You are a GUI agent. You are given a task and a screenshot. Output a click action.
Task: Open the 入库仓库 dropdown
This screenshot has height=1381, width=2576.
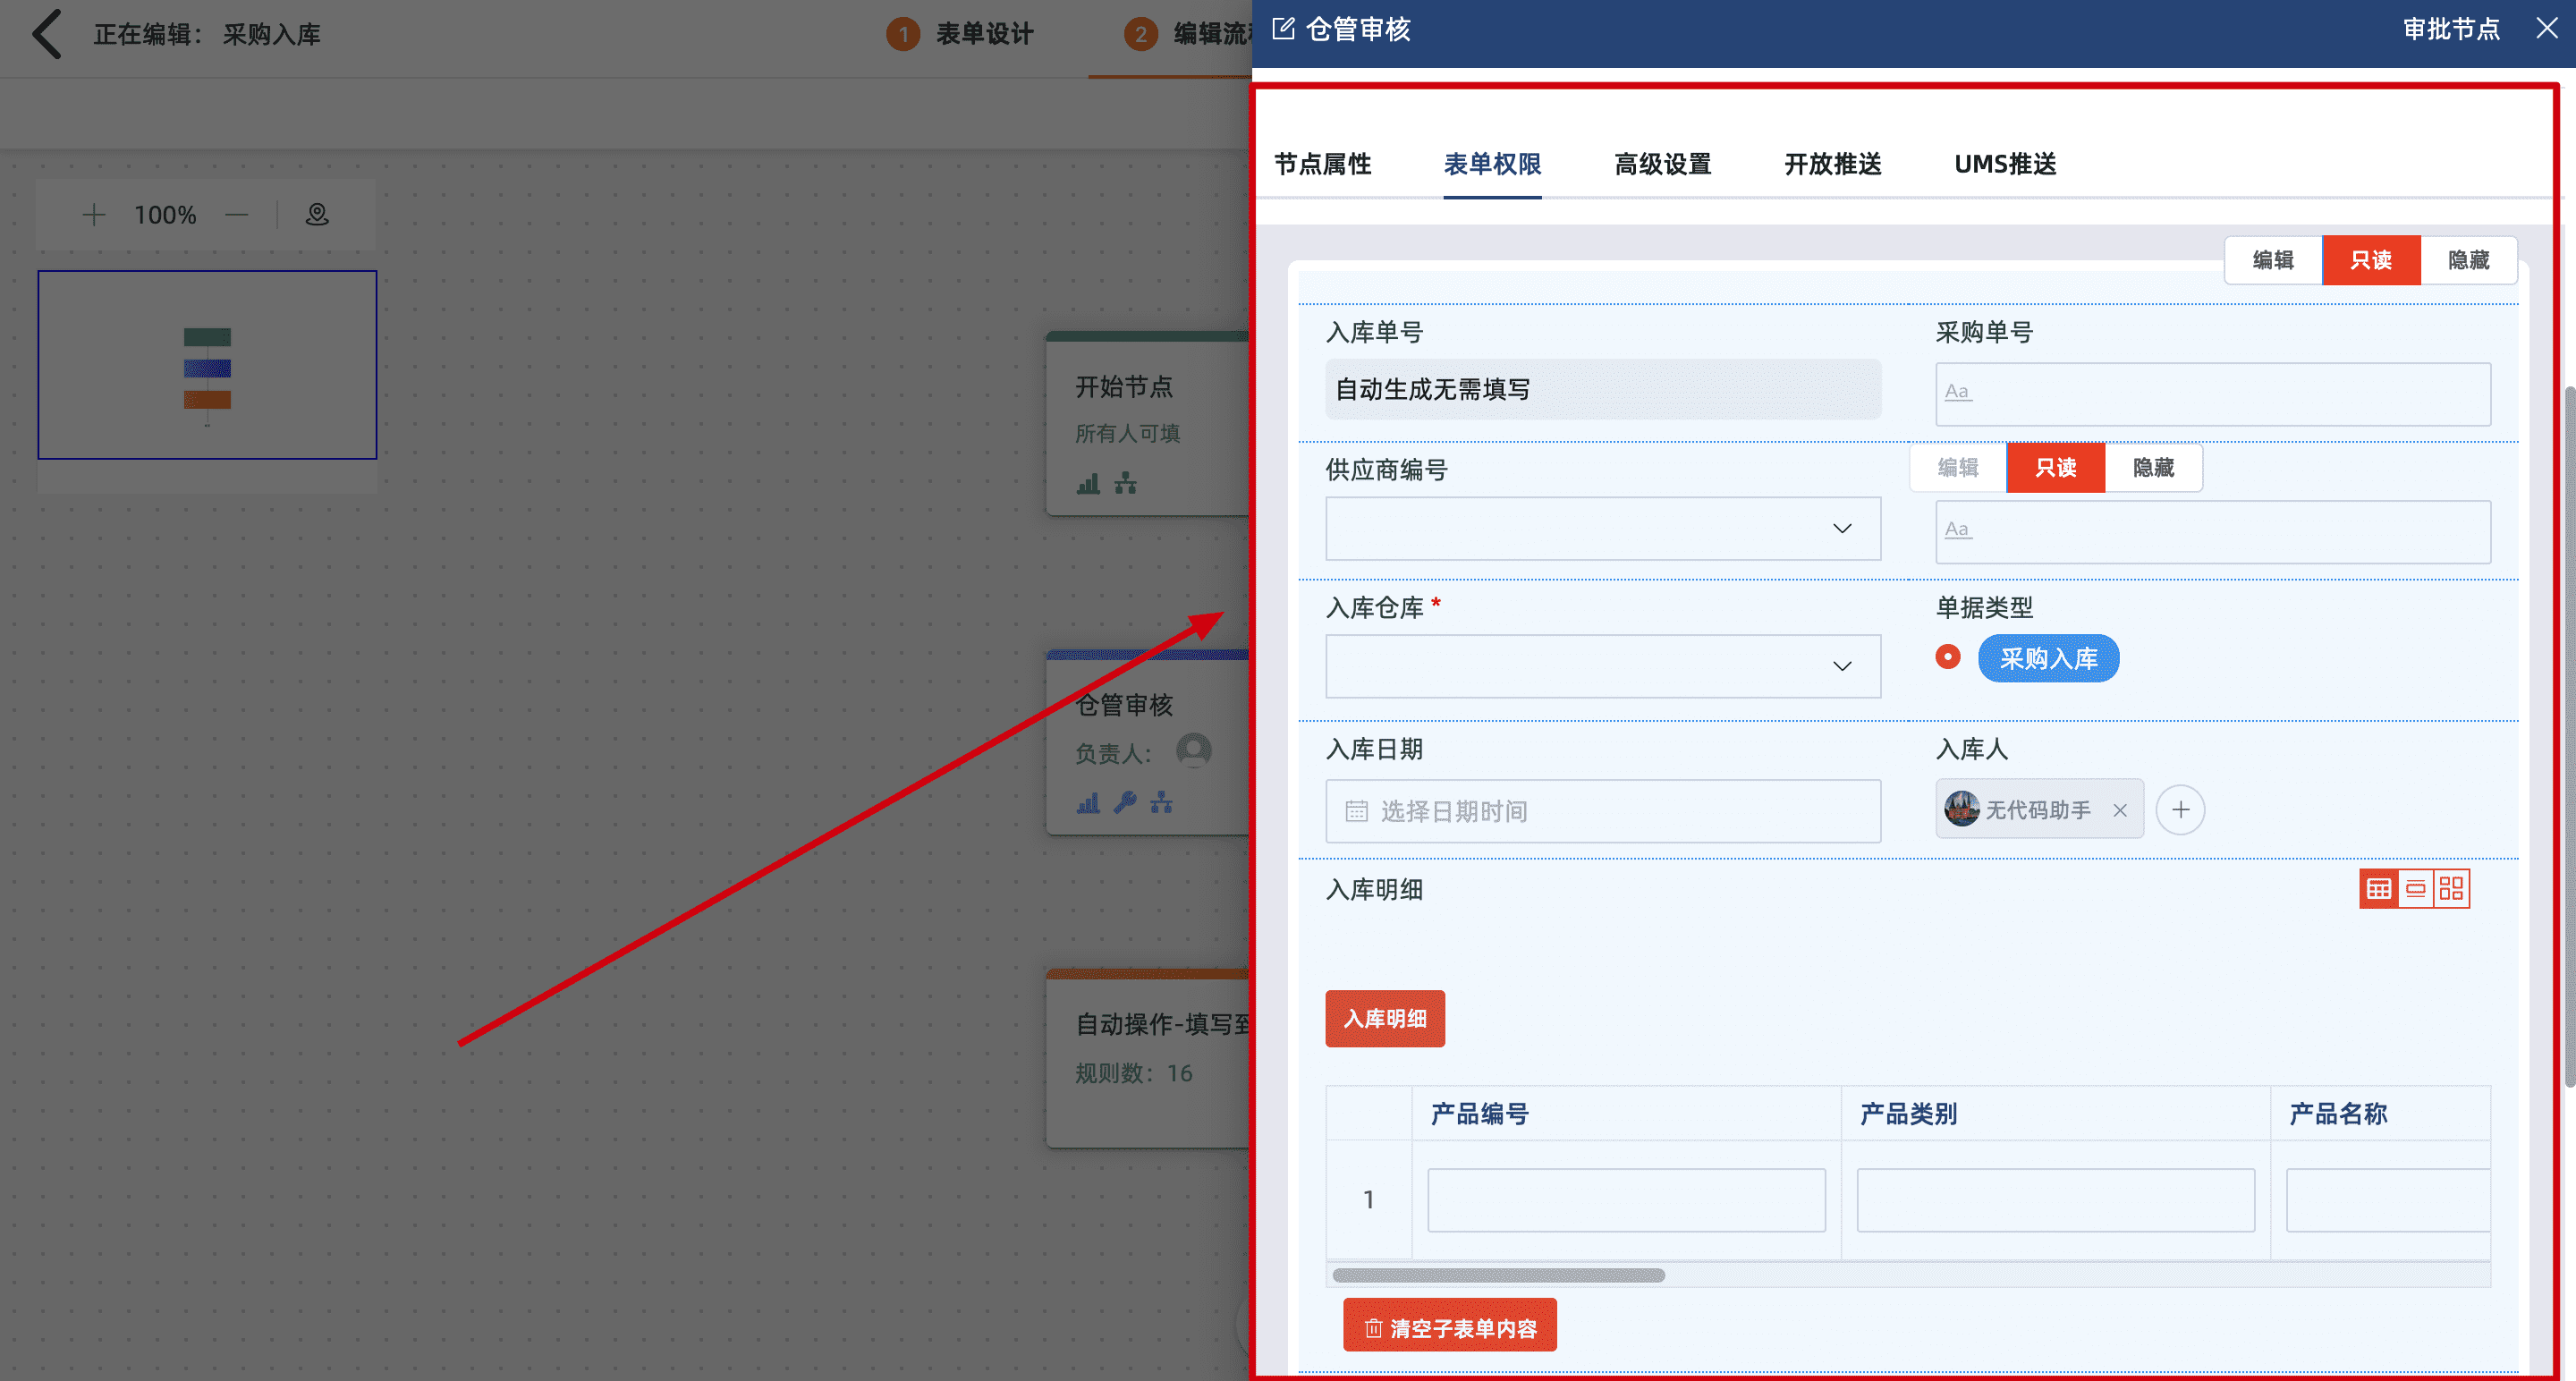pos(1841,666)
